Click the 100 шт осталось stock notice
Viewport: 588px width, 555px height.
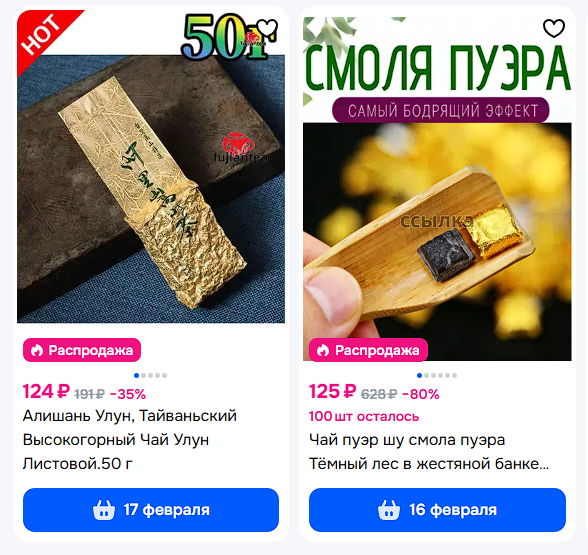[x=364, y=417]
